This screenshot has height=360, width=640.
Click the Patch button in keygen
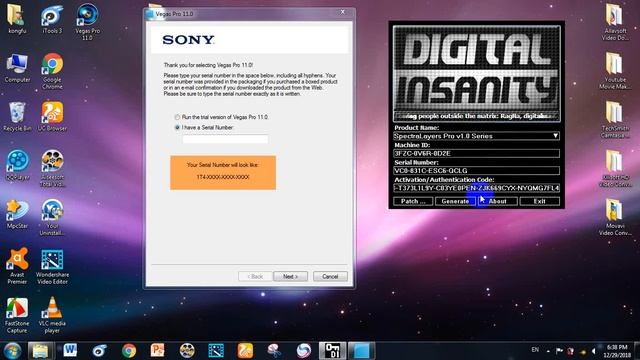[x=413, y=201]
